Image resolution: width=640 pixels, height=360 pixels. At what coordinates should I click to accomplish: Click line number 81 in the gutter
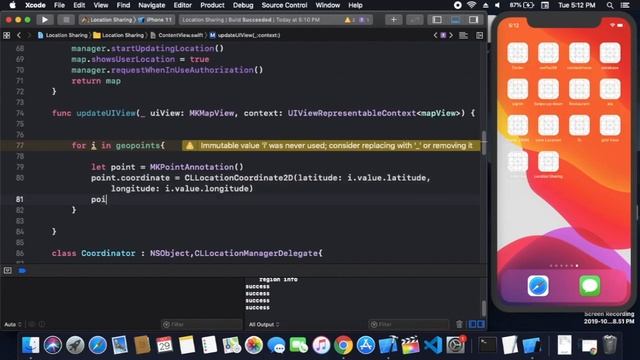click(20, 199)
